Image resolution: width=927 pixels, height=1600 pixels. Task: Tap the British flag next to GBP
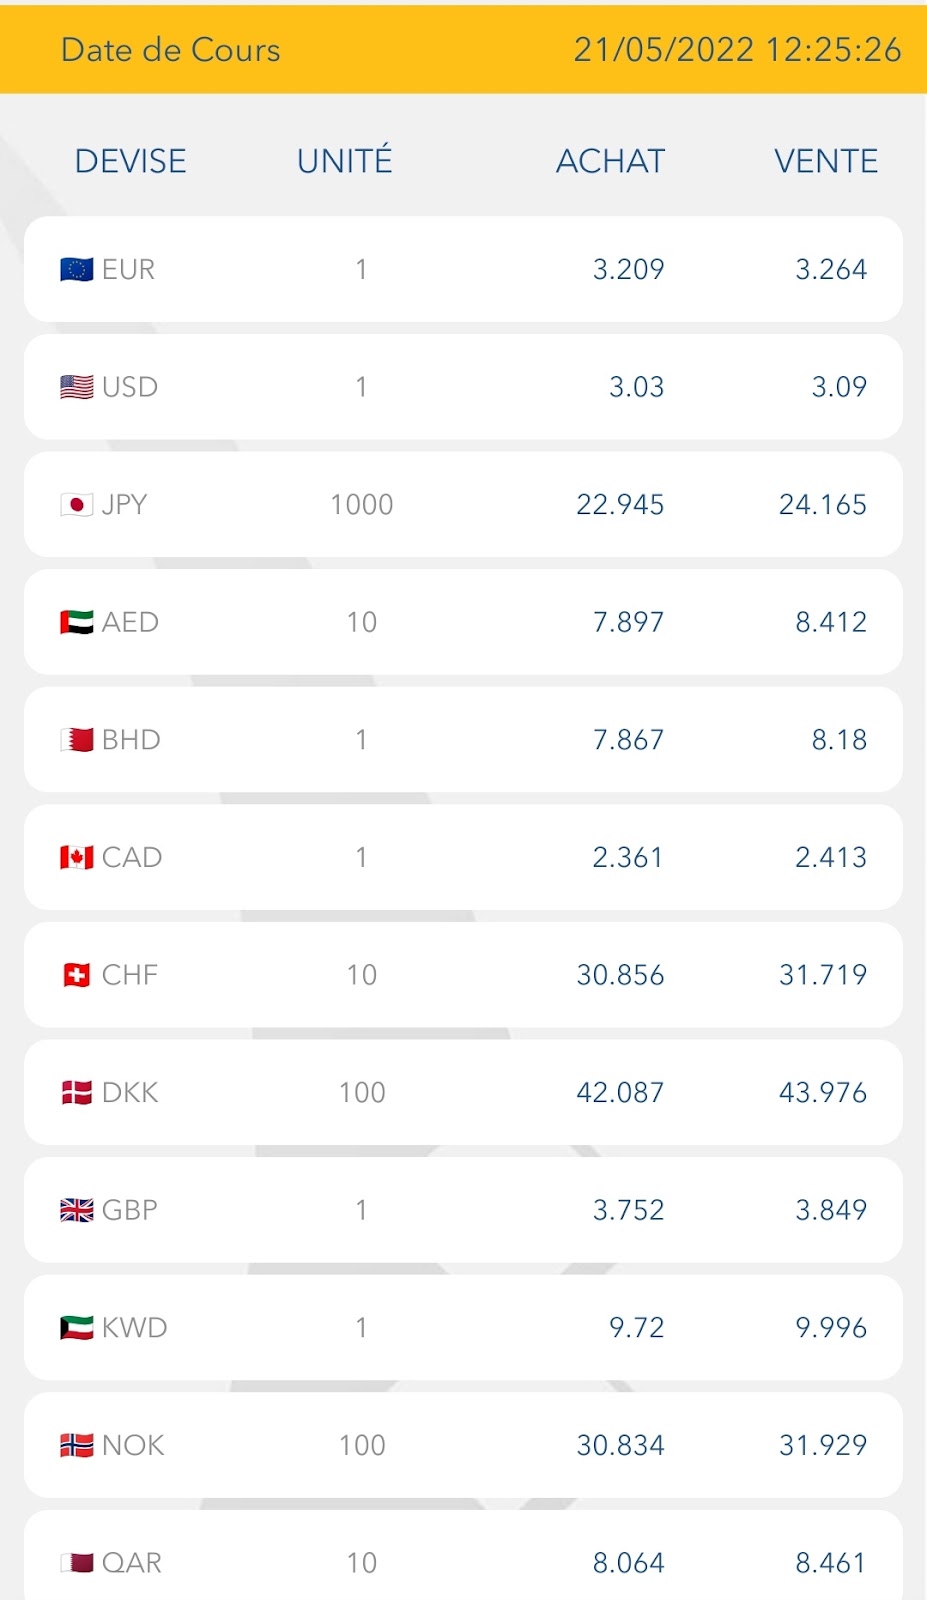77,1210
